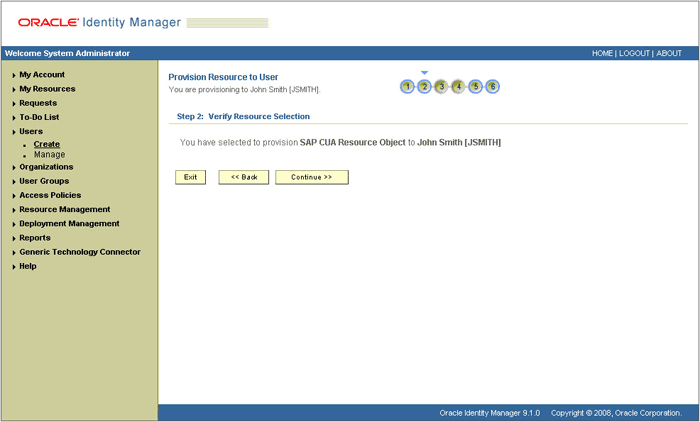
Task: Open Access Policies menu item
Action: click(x=50, y=195)
